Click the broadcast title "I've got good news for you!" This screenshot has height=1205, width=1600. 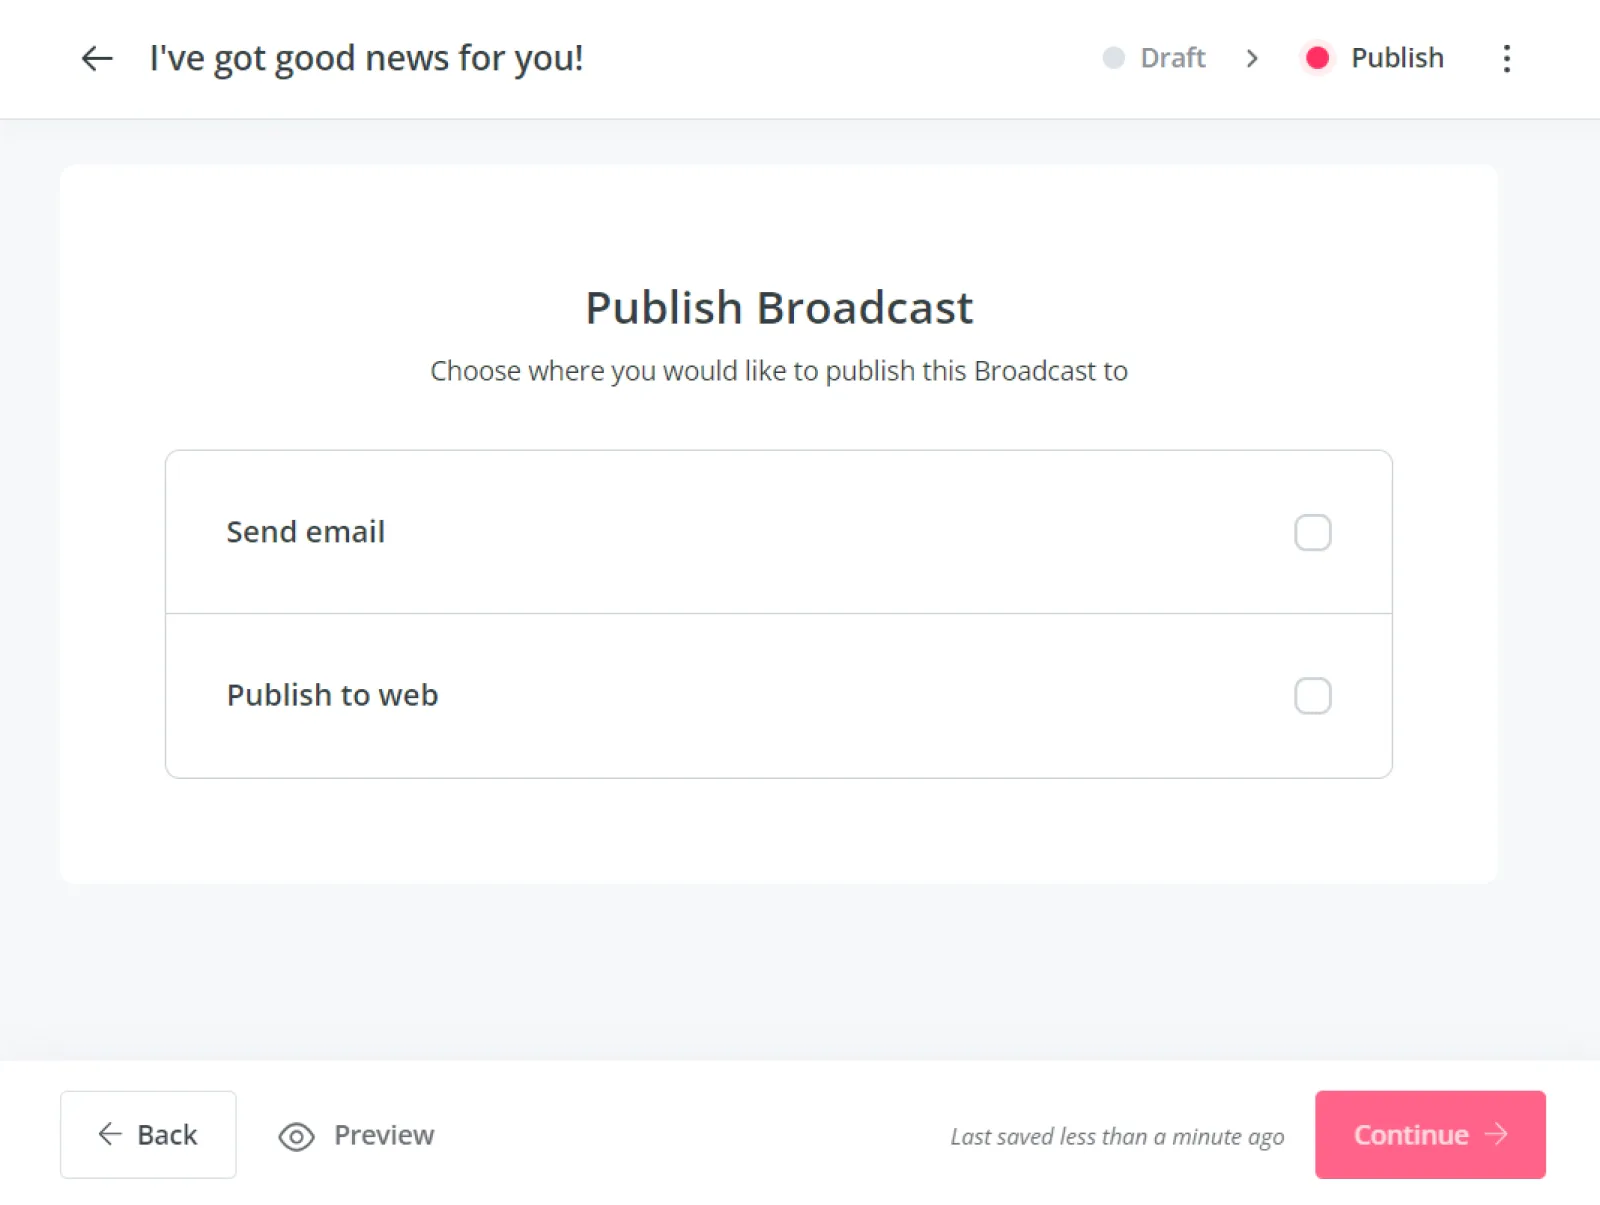click(x=366, y=58)
